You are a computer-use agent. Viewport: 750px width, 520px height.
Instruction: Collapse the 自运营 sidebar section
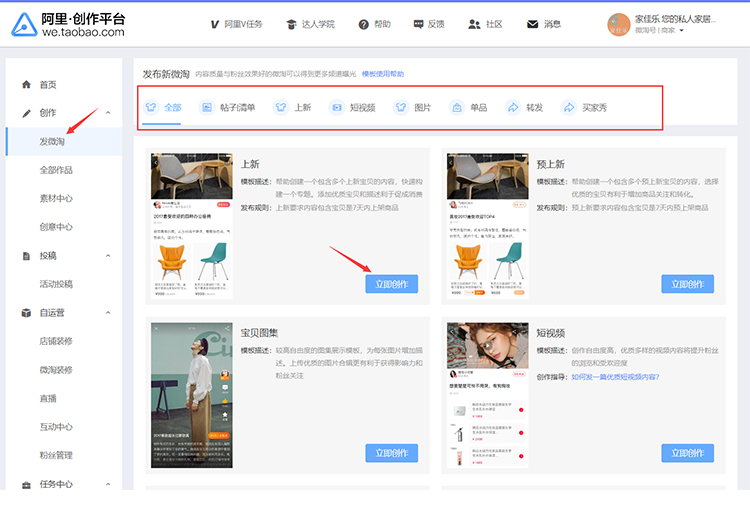point(108,313)
